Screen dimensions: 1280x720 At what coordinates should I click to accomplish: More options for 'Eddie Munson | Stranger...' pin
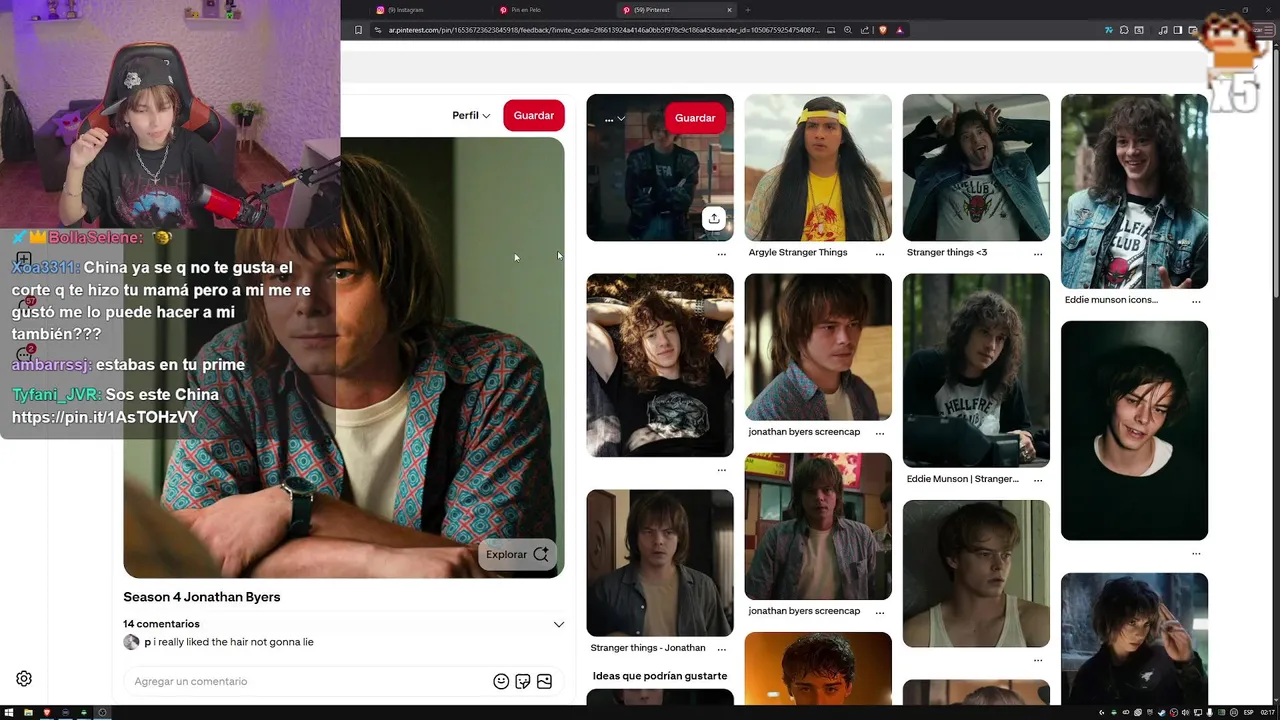pyautogui.click(x=1038, y=480)
